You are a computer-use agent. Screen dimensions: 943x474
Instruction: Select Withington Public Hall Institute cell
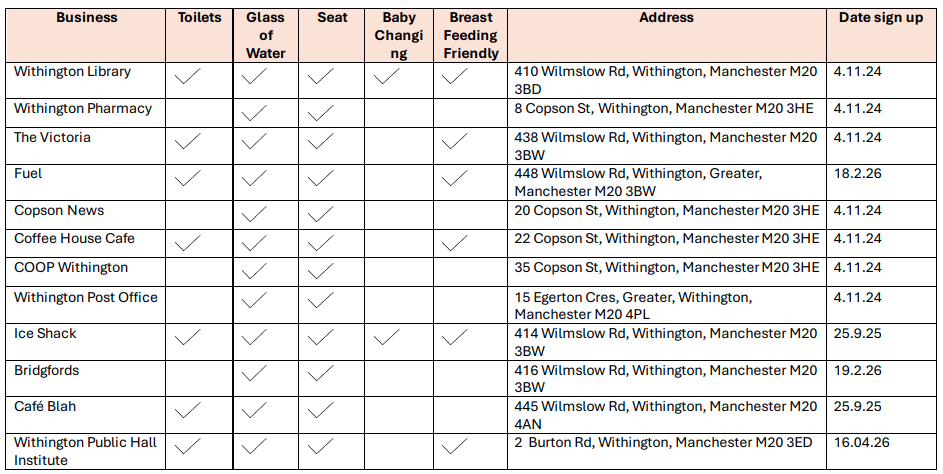[85, 451]
